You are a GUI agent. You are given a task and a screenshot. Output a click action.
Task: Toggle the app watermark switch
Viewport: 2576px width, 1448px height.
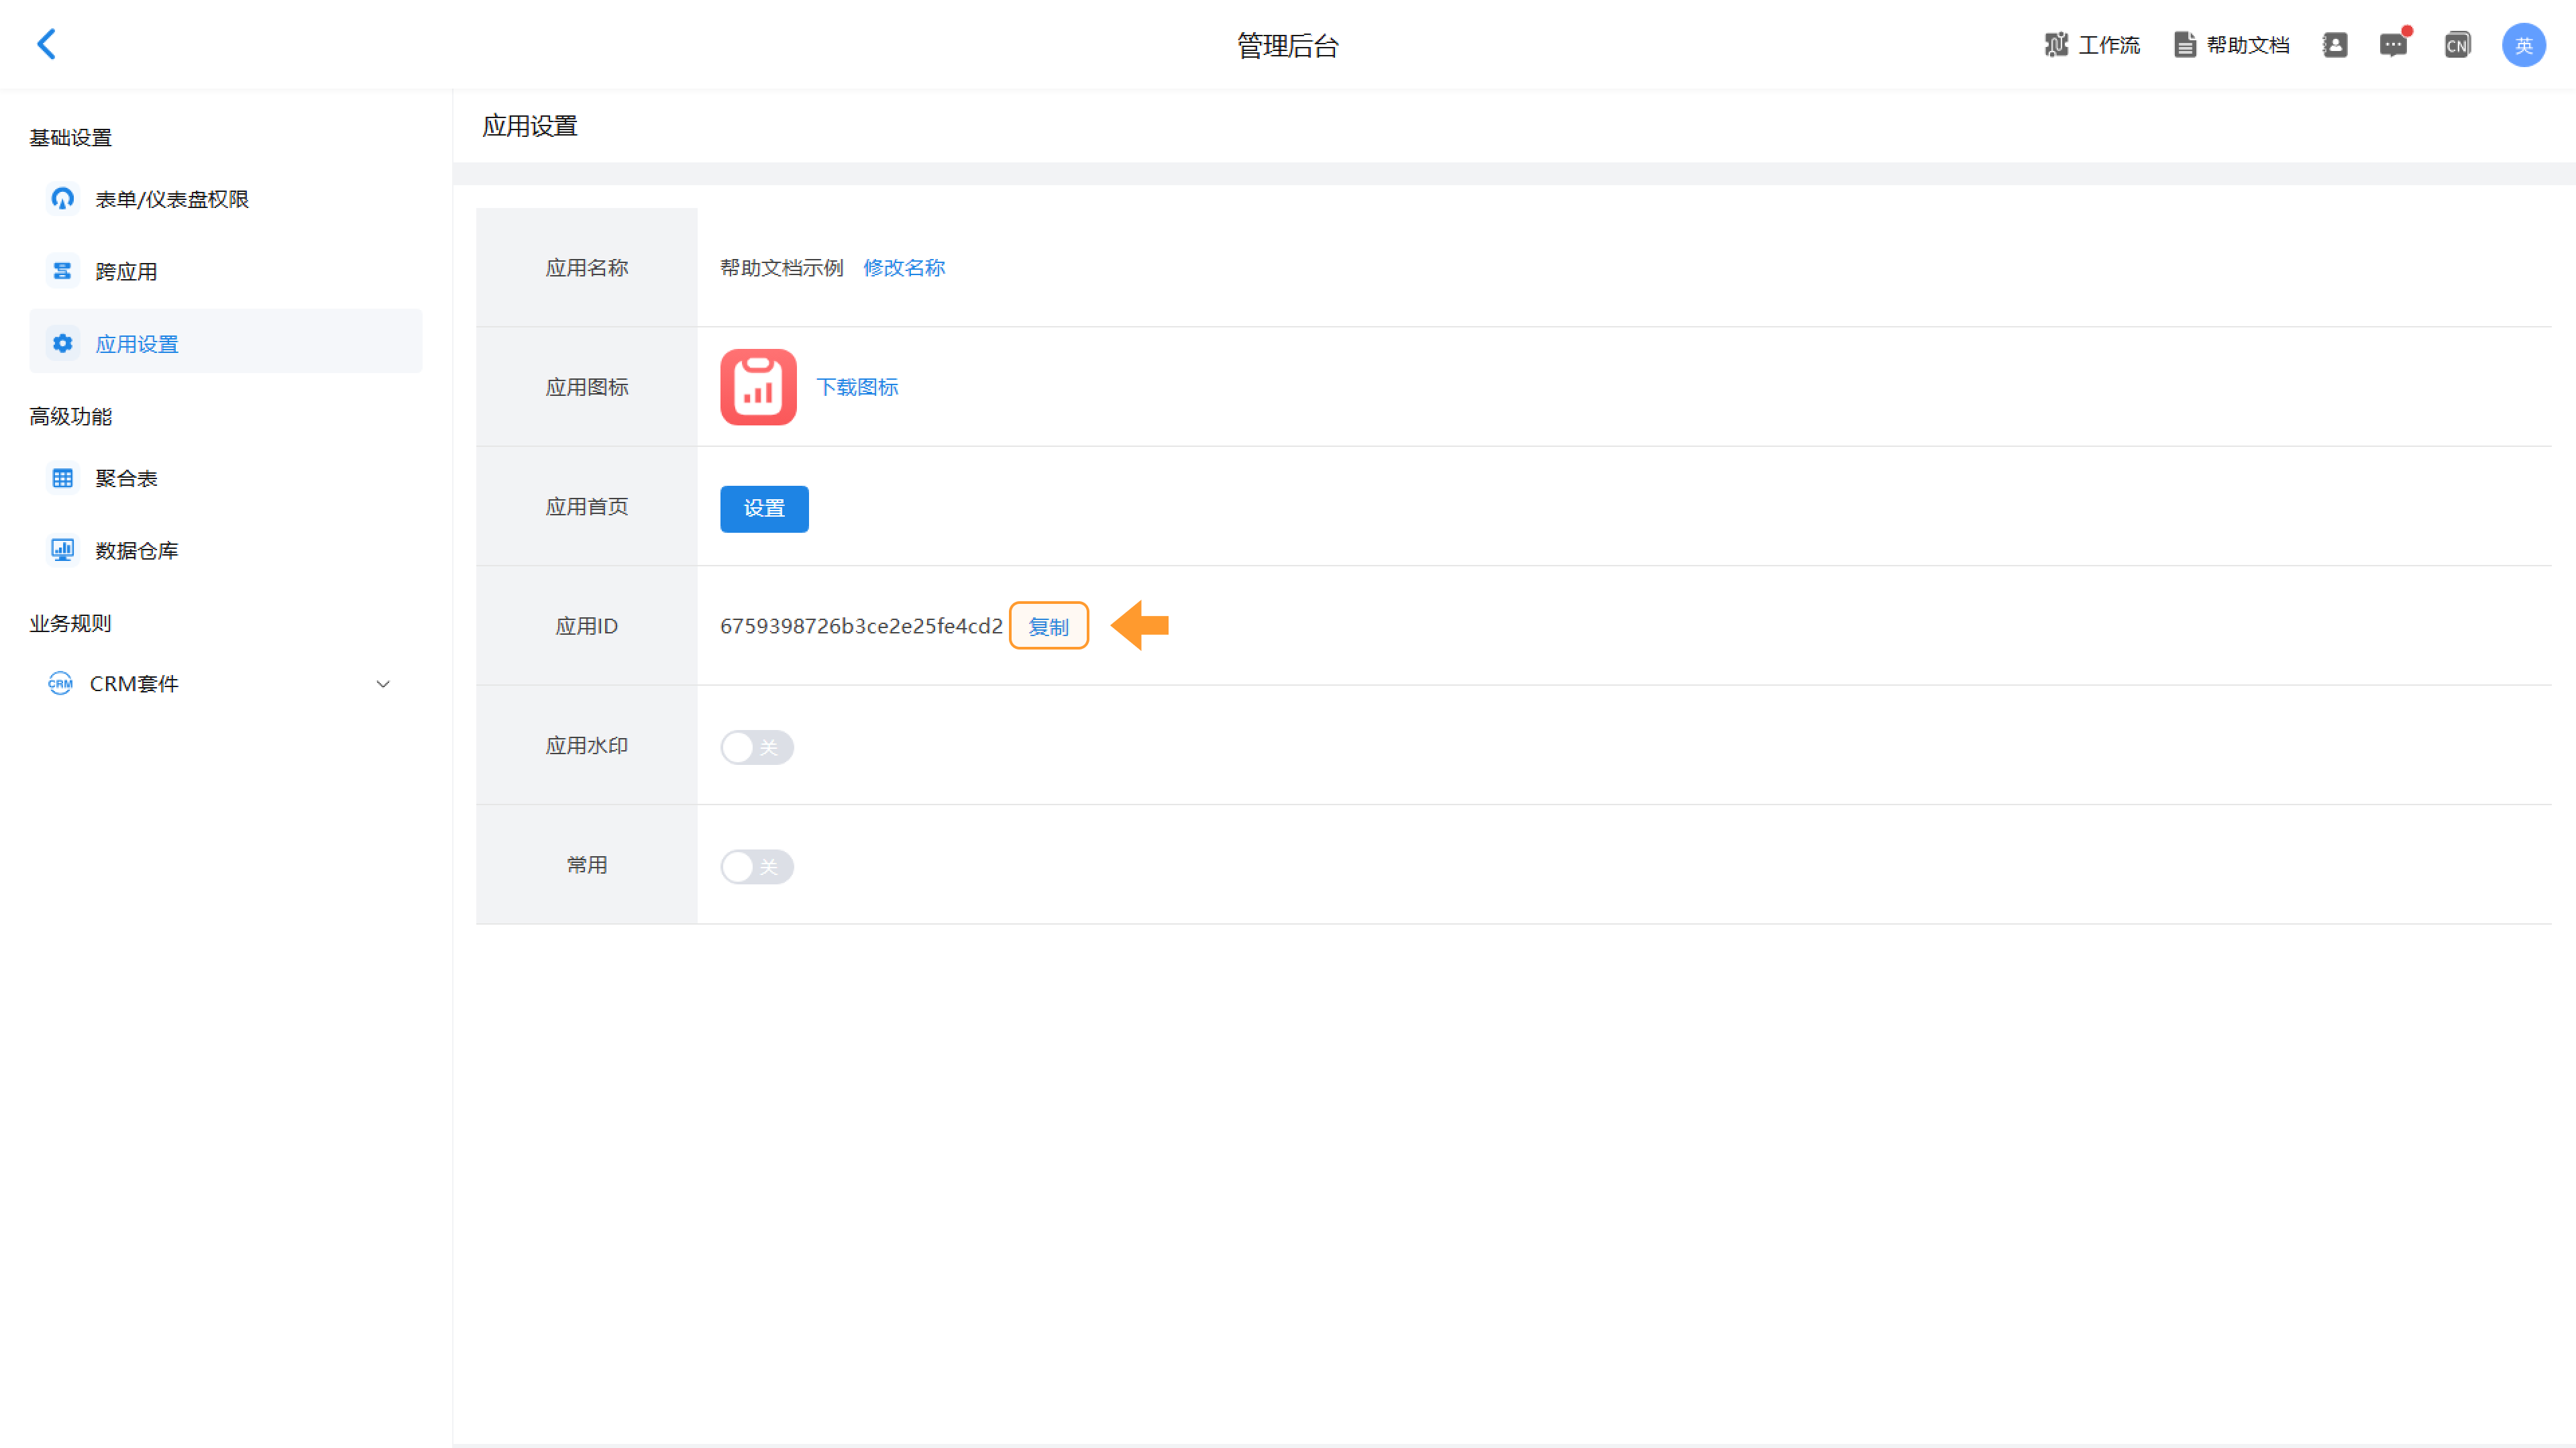[x=756, y=747]
